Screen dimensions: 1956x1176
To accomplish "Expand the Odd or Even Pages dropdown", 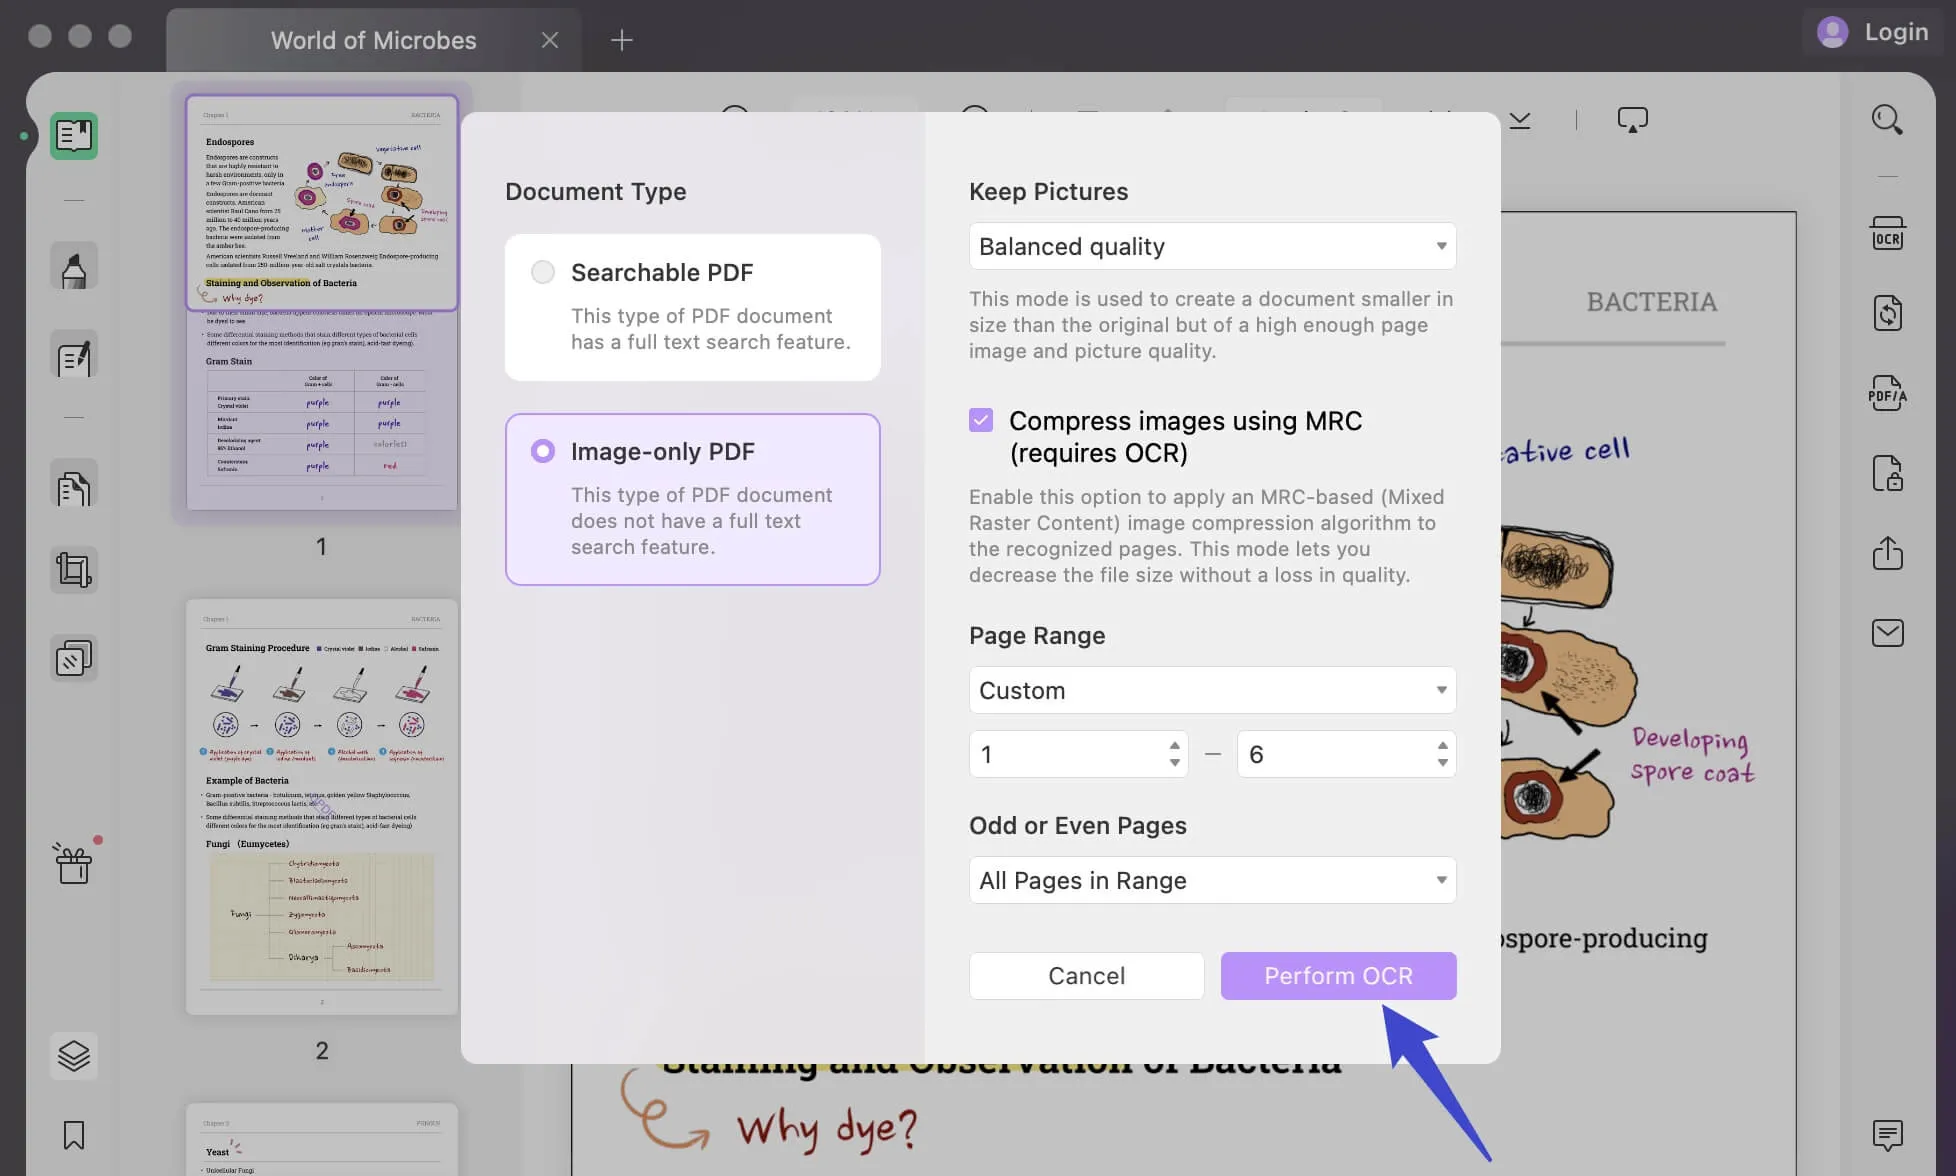I will (1213, 880).
